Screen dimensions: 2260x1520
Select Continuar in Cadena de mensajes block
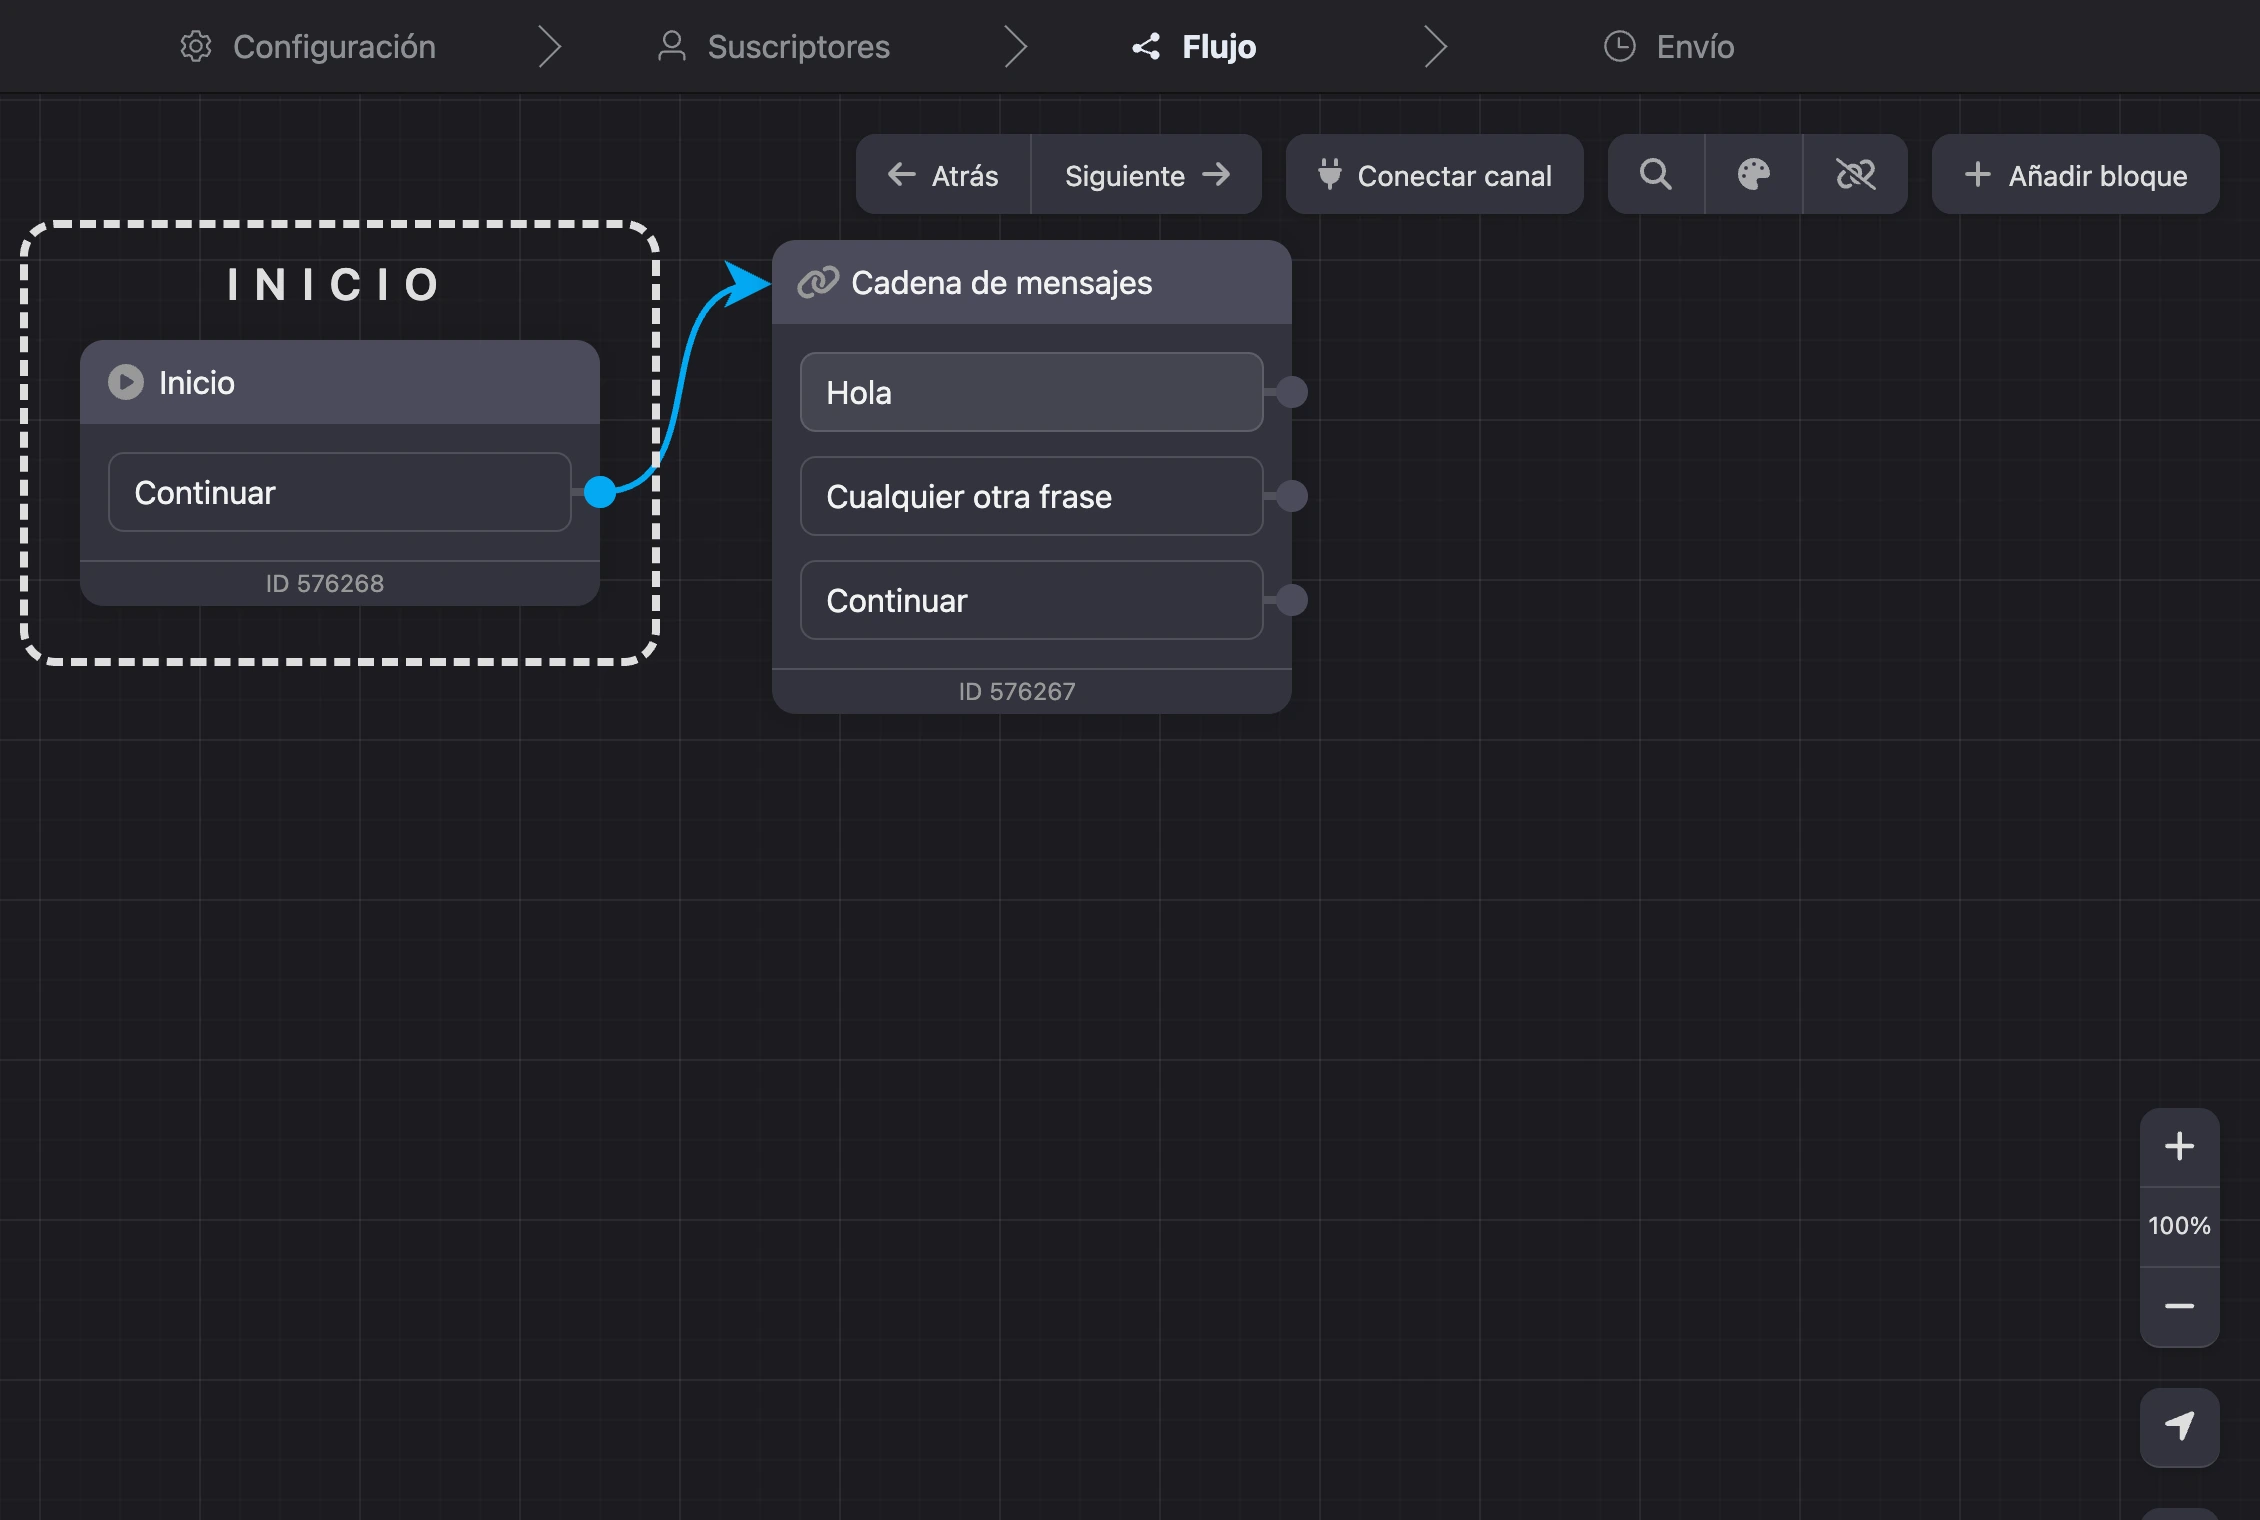(1031, 600)
